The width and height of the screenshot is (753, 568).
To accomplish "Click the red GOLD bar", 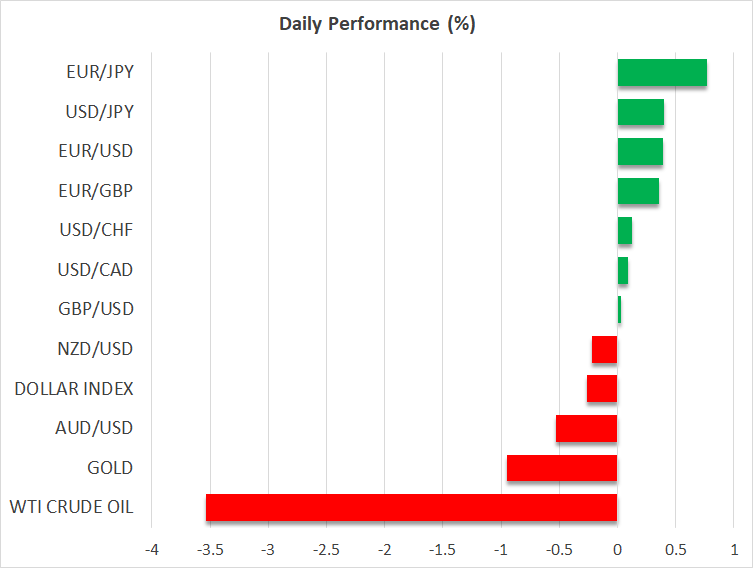I will (x=562, y=468).
